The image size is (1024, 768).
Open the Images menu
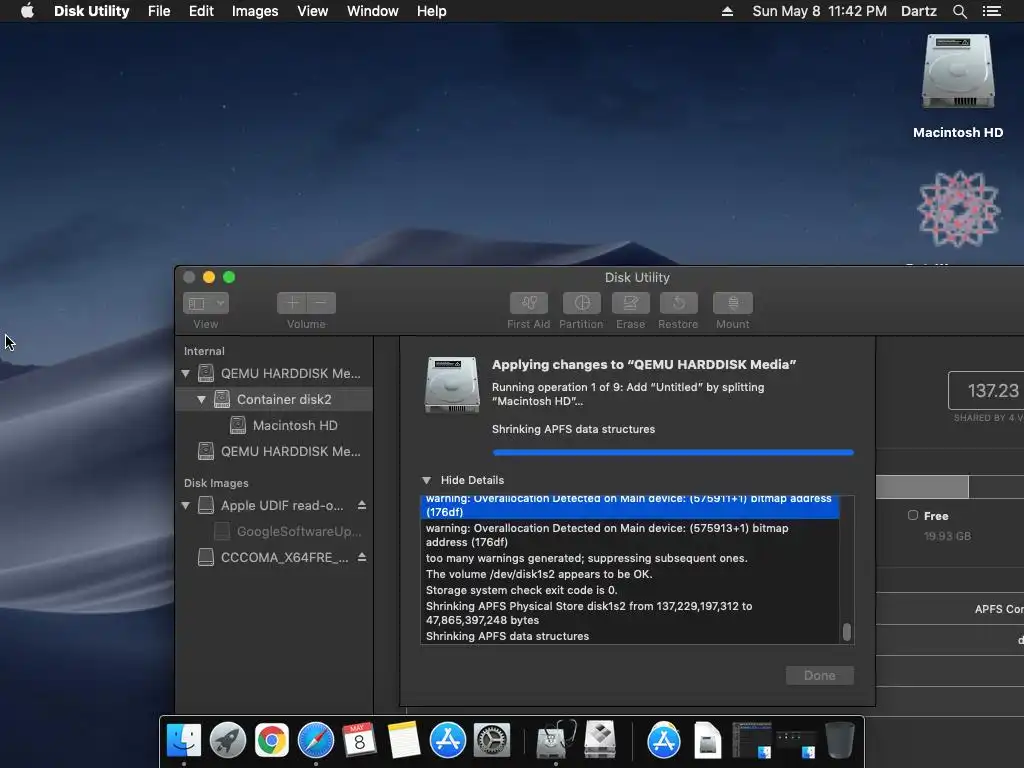coord(255,11)
